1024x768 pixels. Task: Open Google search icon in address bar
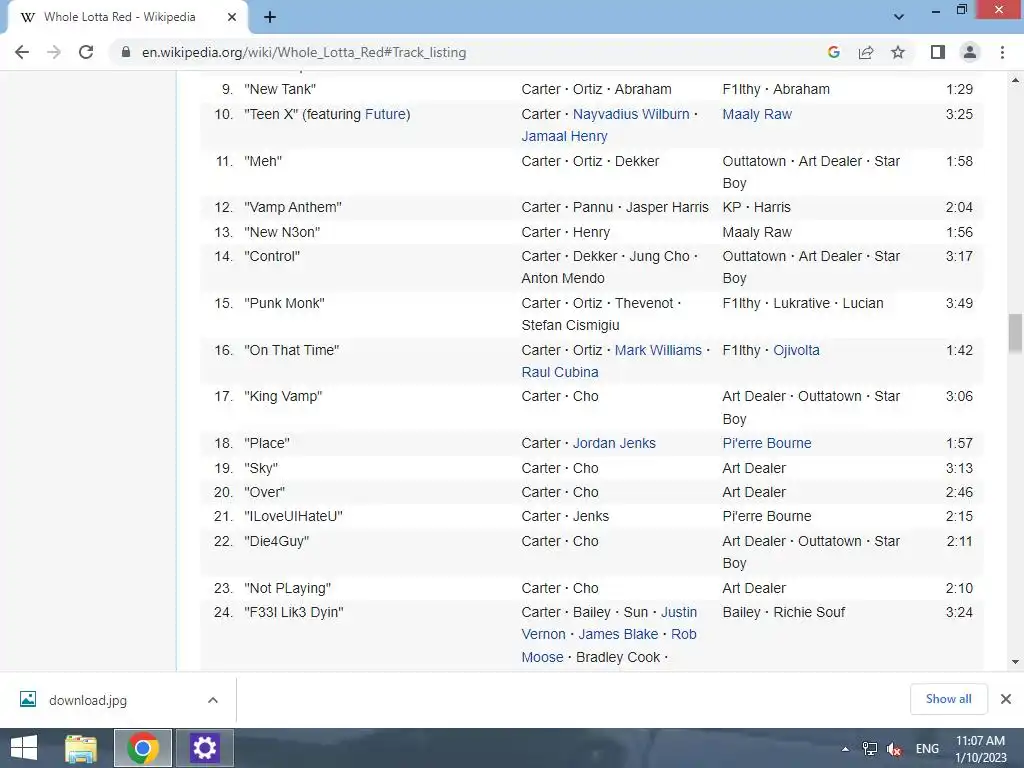(x=833, y=52)
